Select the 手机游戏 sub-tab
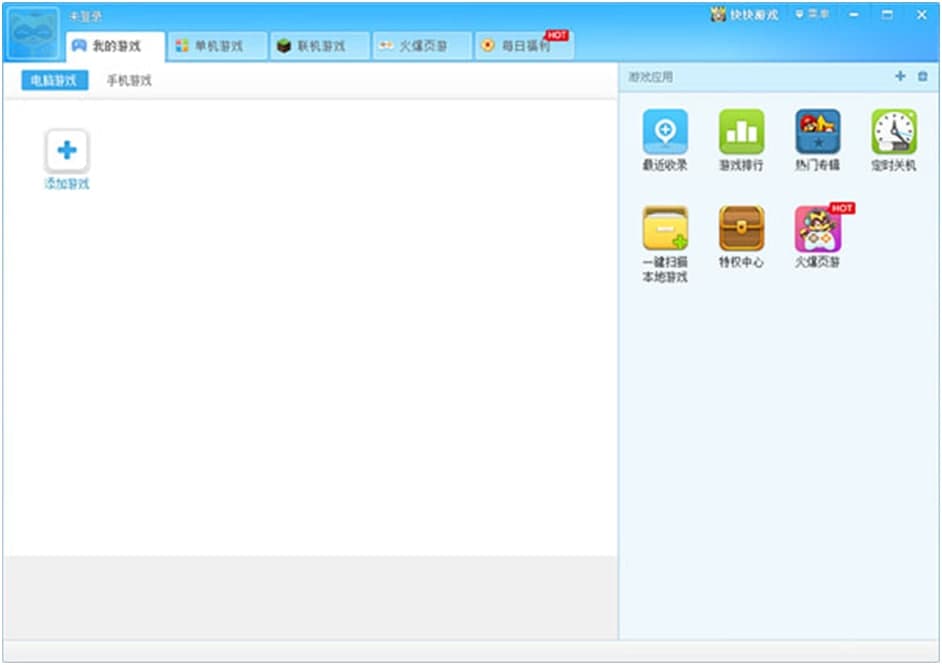 pos(129,80)
